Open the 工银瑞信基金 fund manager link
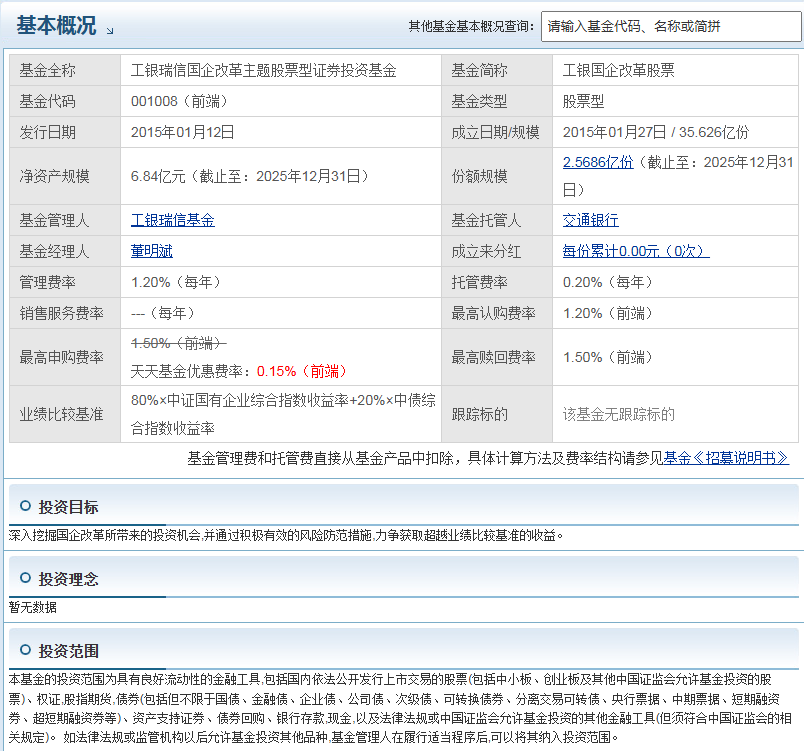This screenshot has width=804, height=751. (173, 220)
